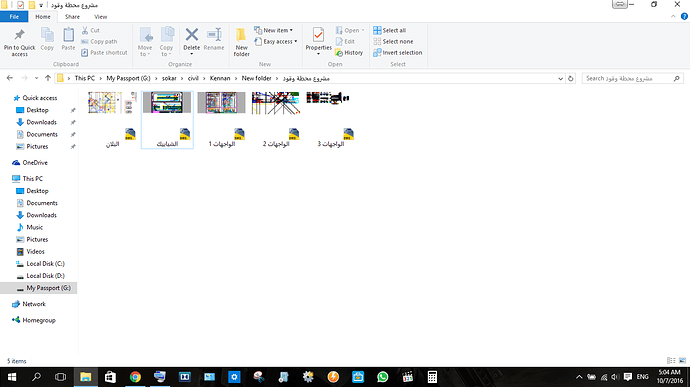This screenshot has width=690, height=387.
Task: Select the الواجهات 3 file
Action: 330,120
